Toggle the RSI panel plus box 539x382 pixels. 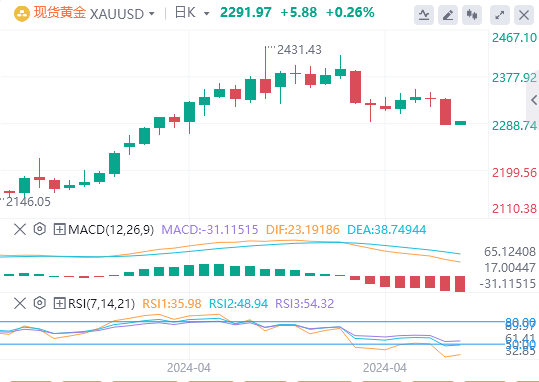pyautogui.click(x=59, y=304)
